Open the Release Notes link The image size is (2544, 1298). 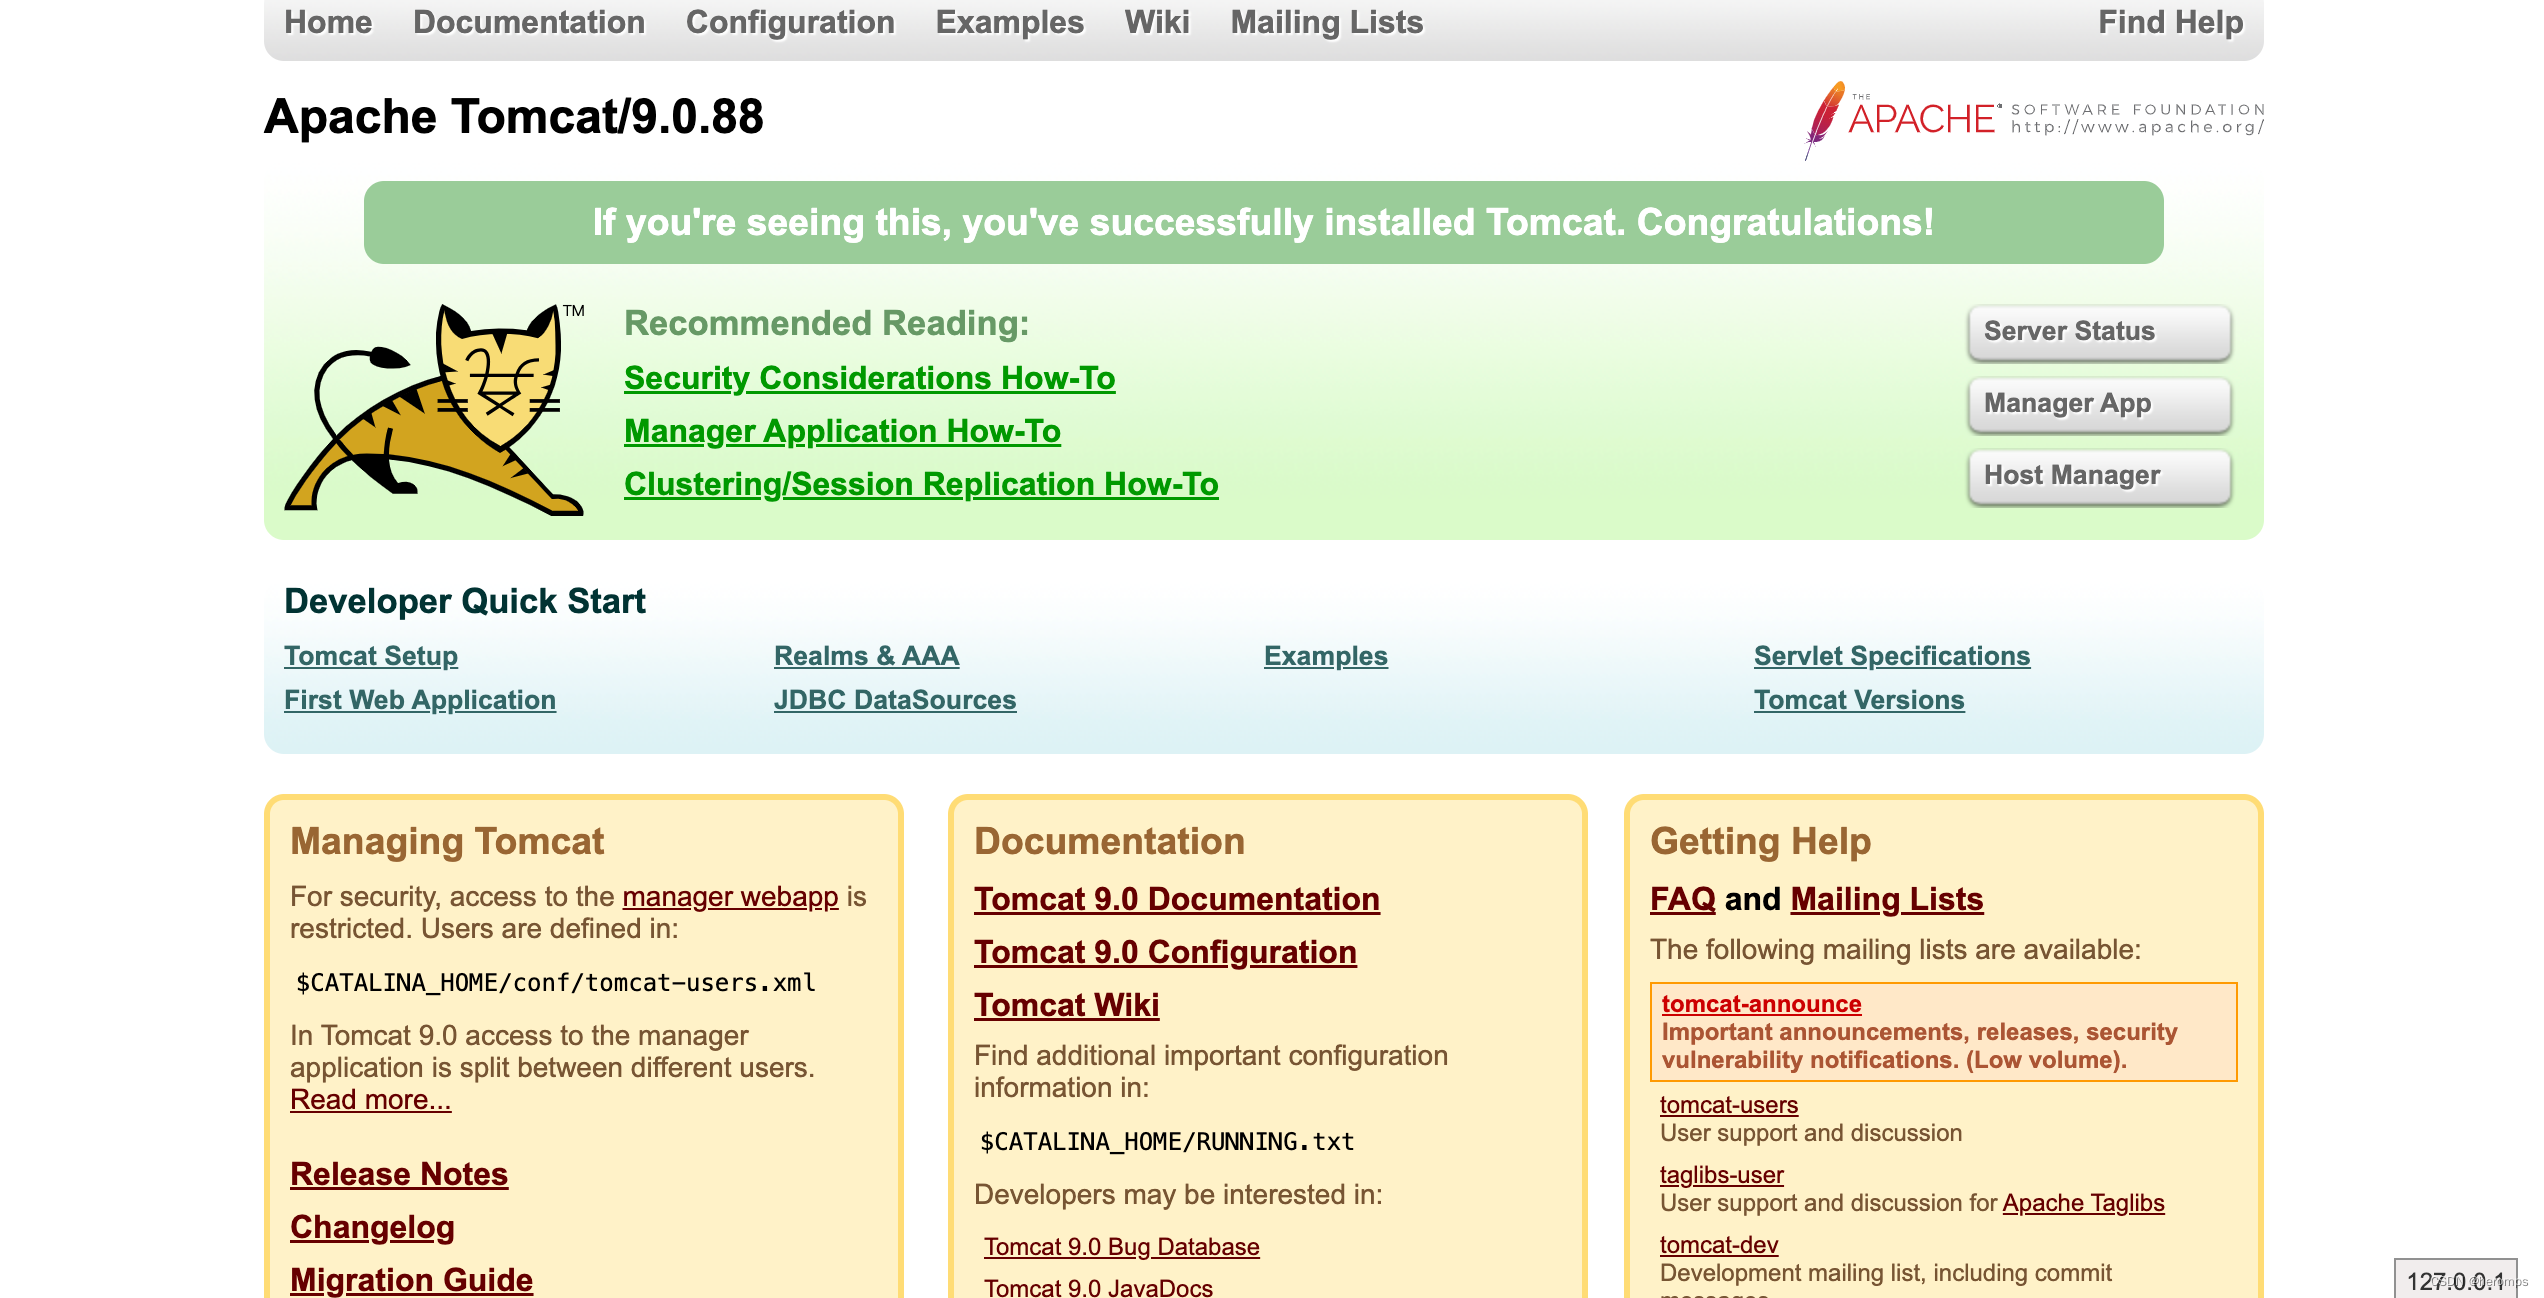(398, 1174)
